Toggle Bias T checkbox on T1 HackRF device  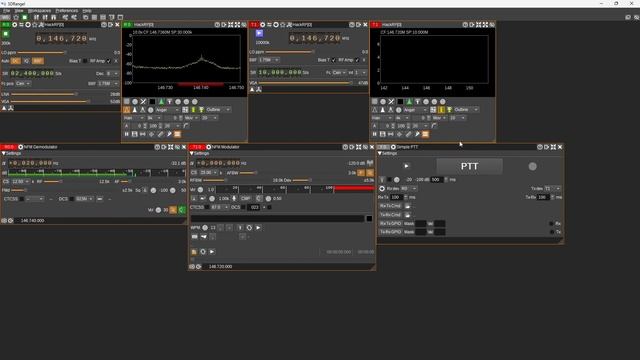(333, 60)
